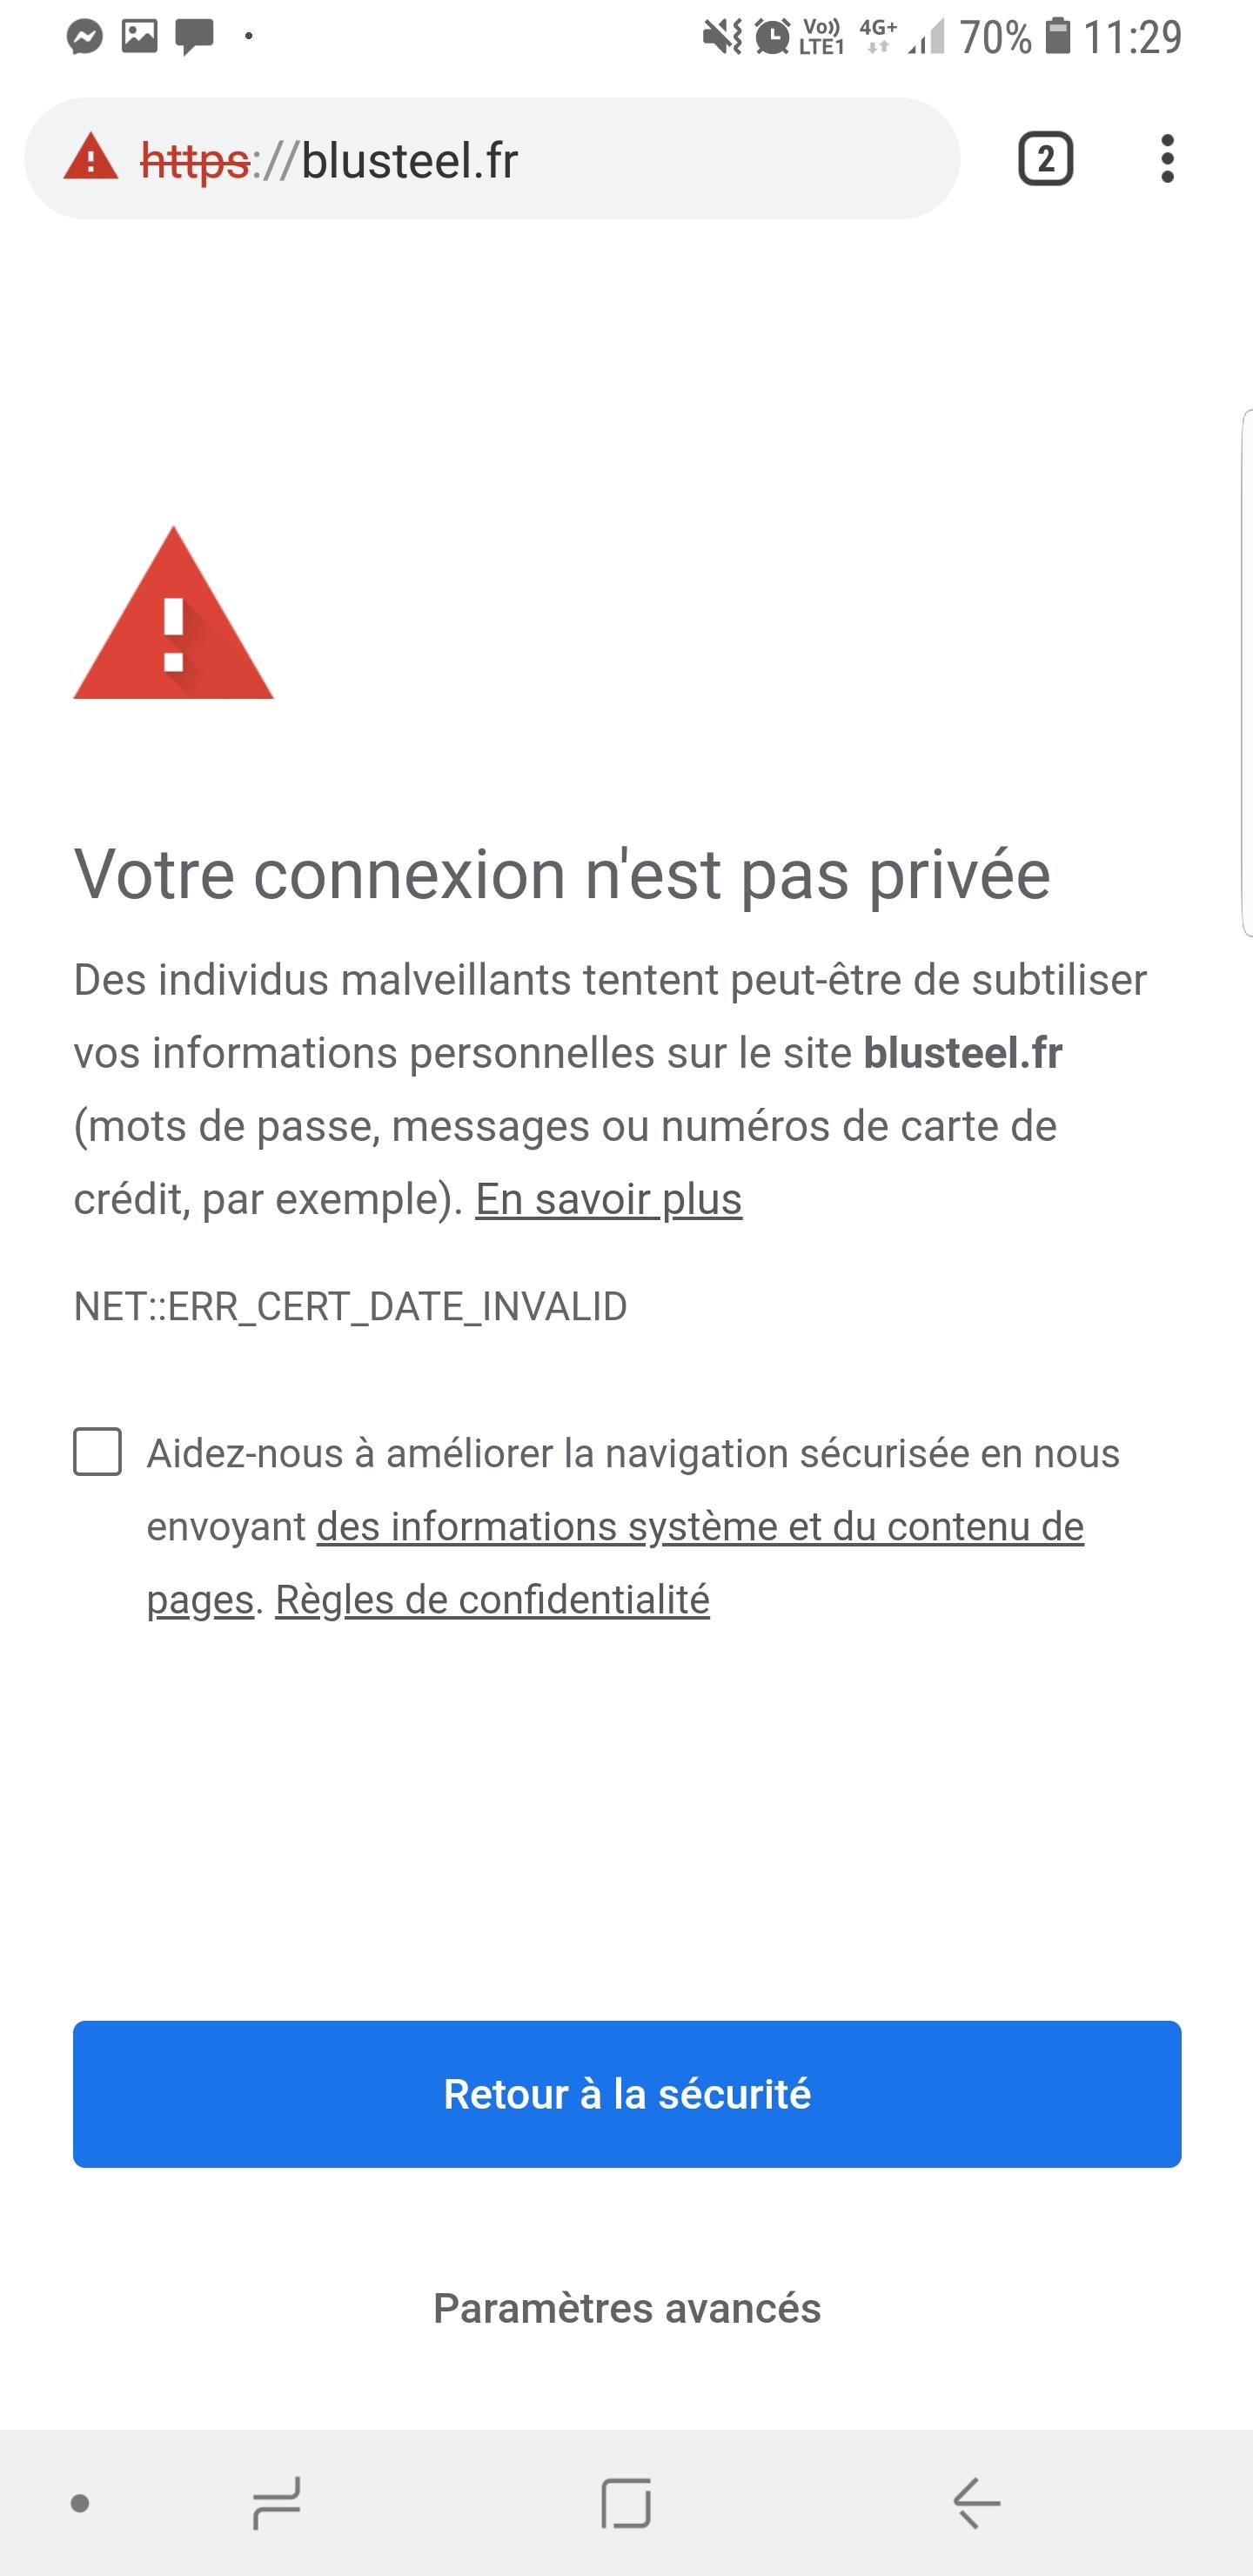Viewport: 1253px width, 2576px height.
Task: Enable the safe browsing report checkbox
Action: (98, 1452)
